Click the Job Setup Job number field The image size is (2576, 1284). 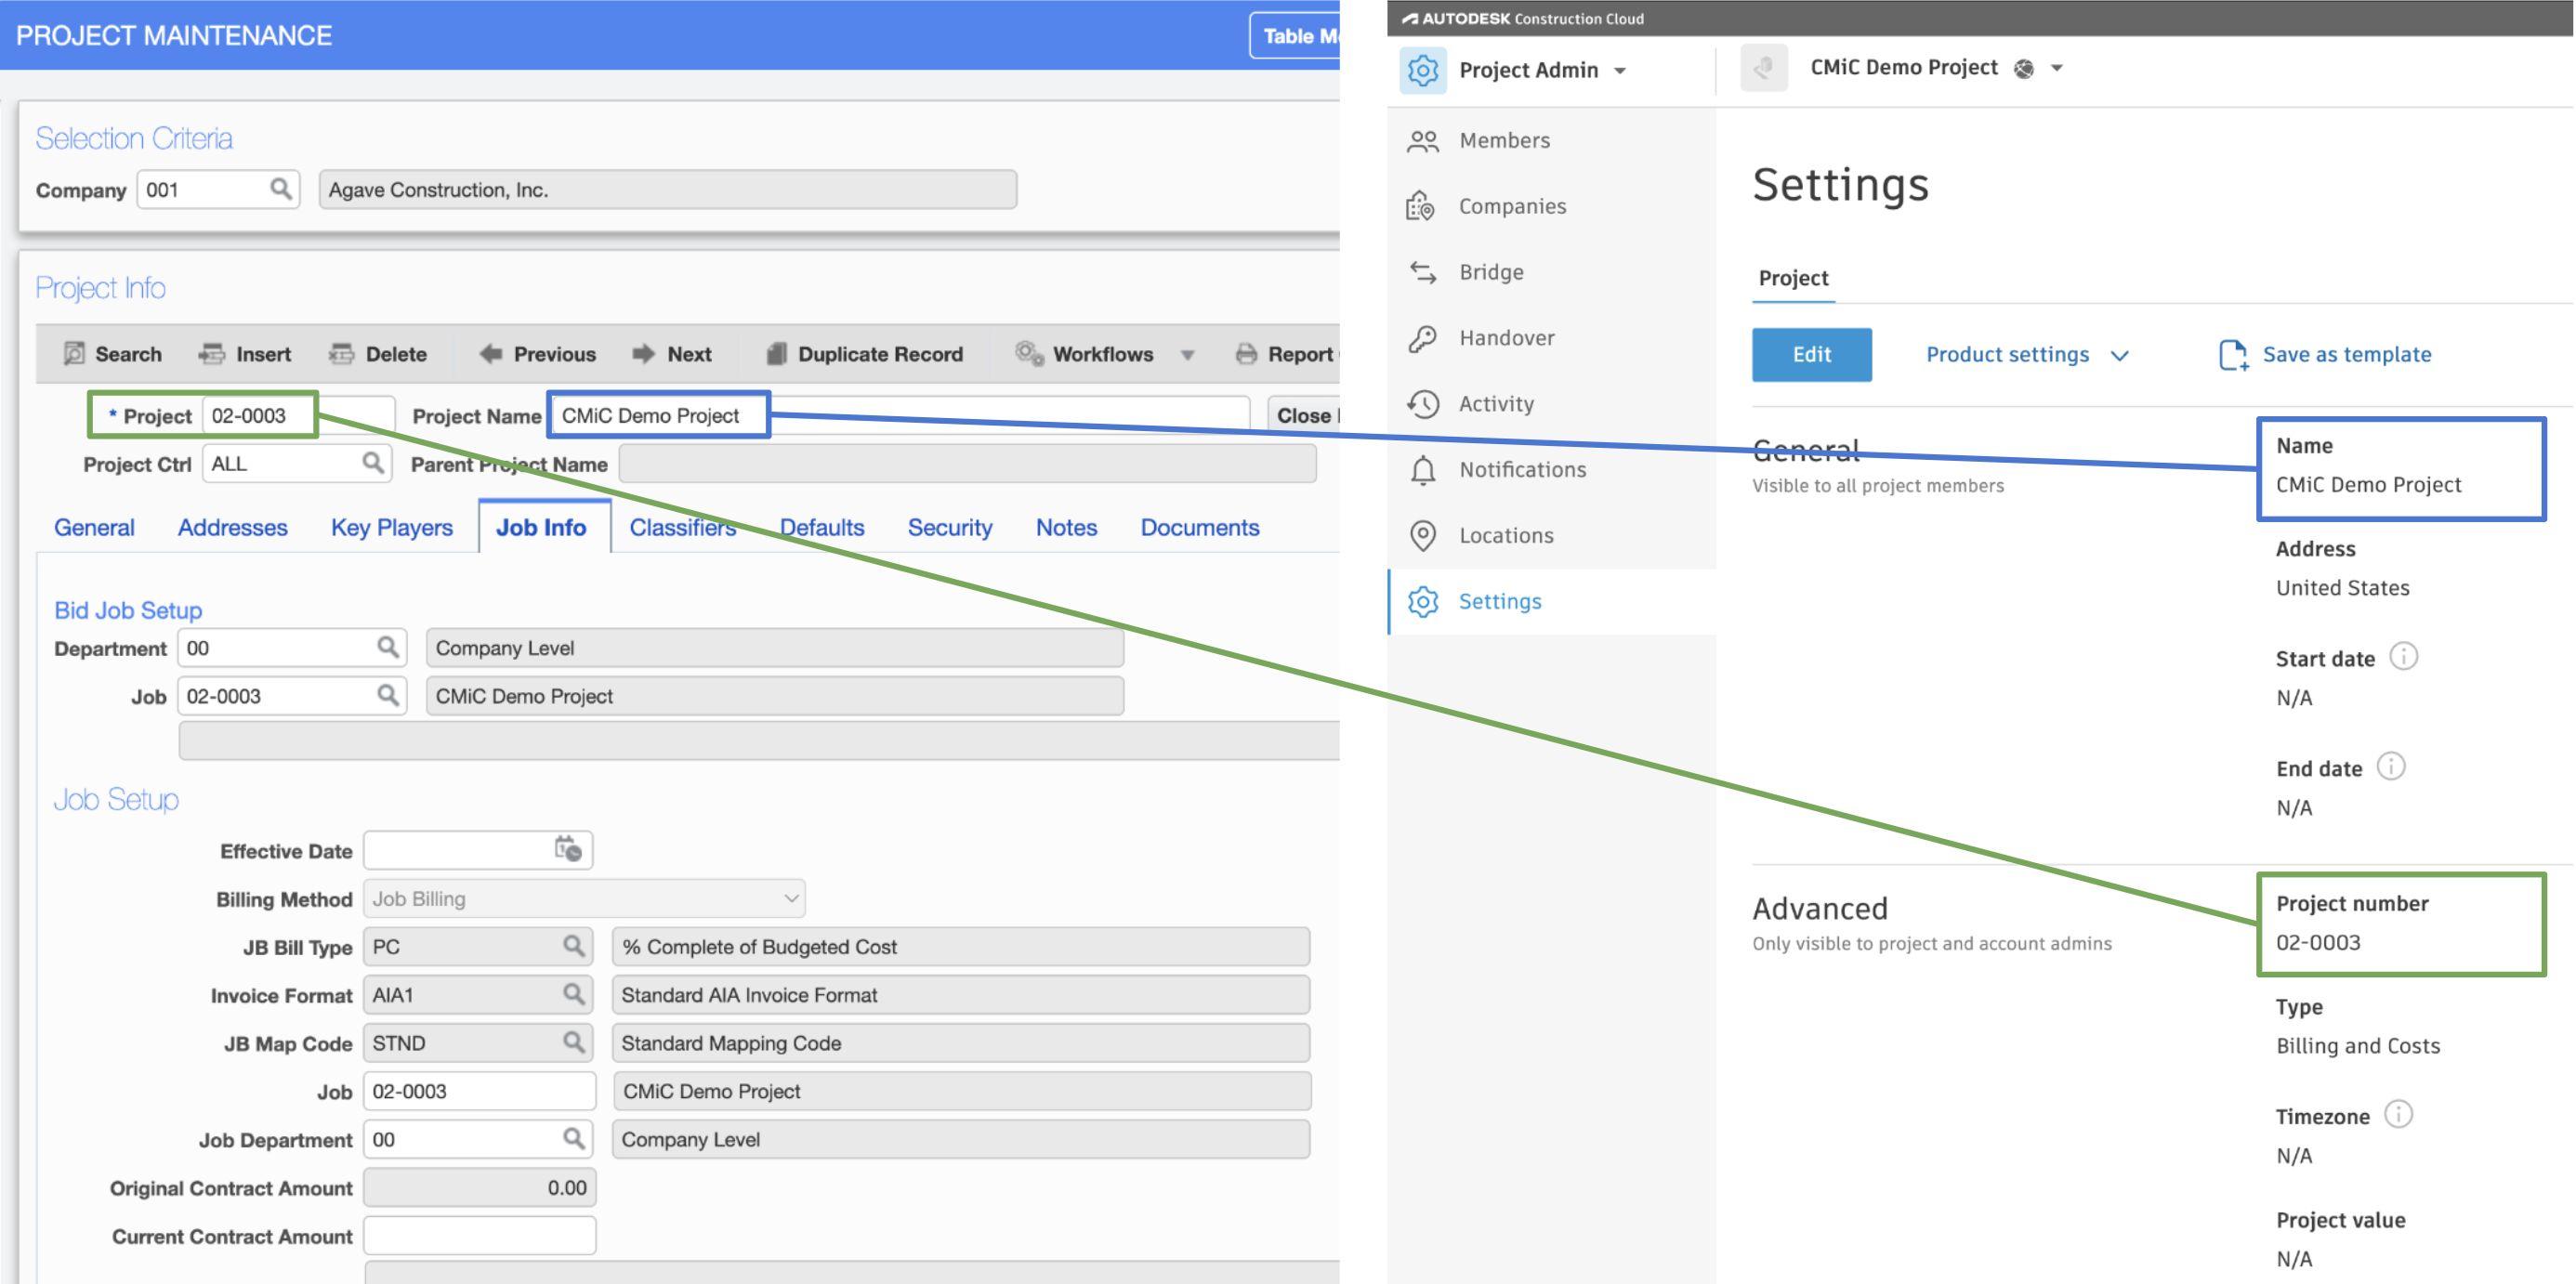(x=480, y=1091)
